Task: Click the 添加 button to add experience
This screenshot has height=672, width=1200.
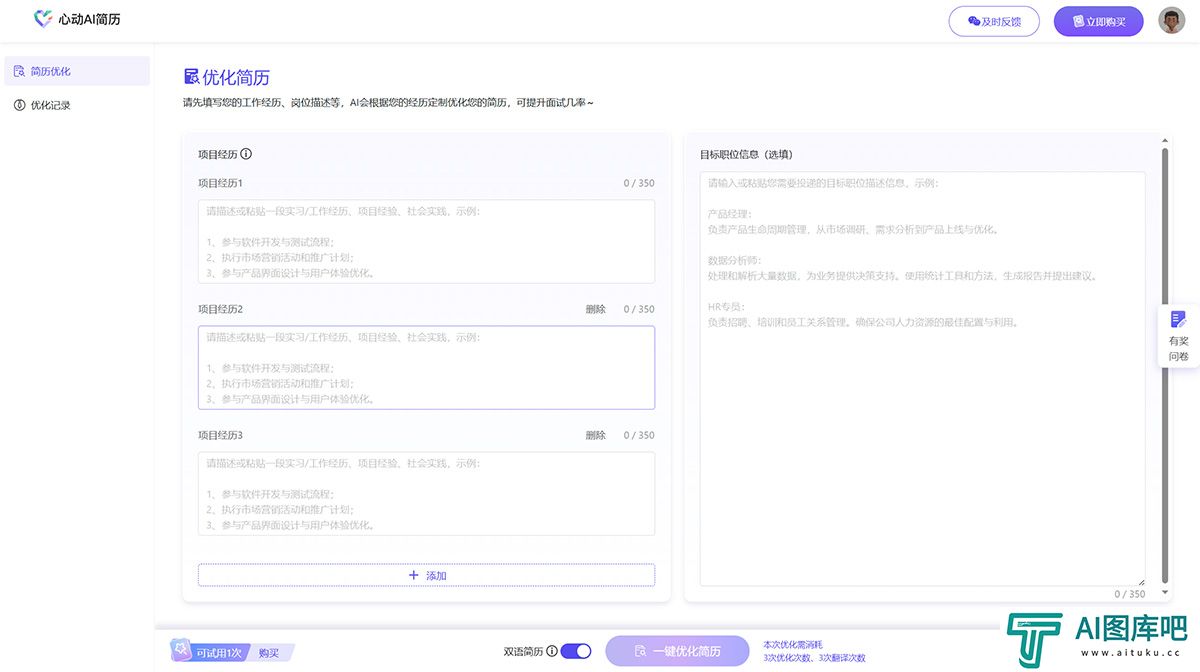Action: [x=426, y=575]
